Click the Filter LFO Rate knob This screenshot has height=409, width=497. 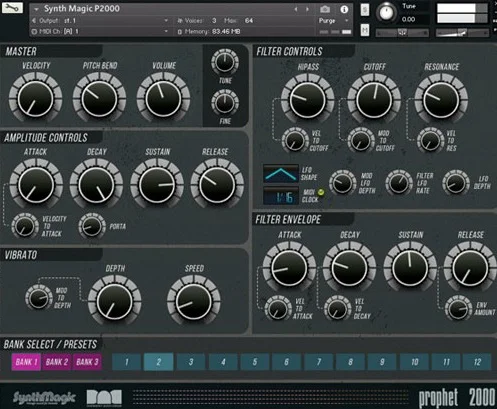[x=399, y=183]
